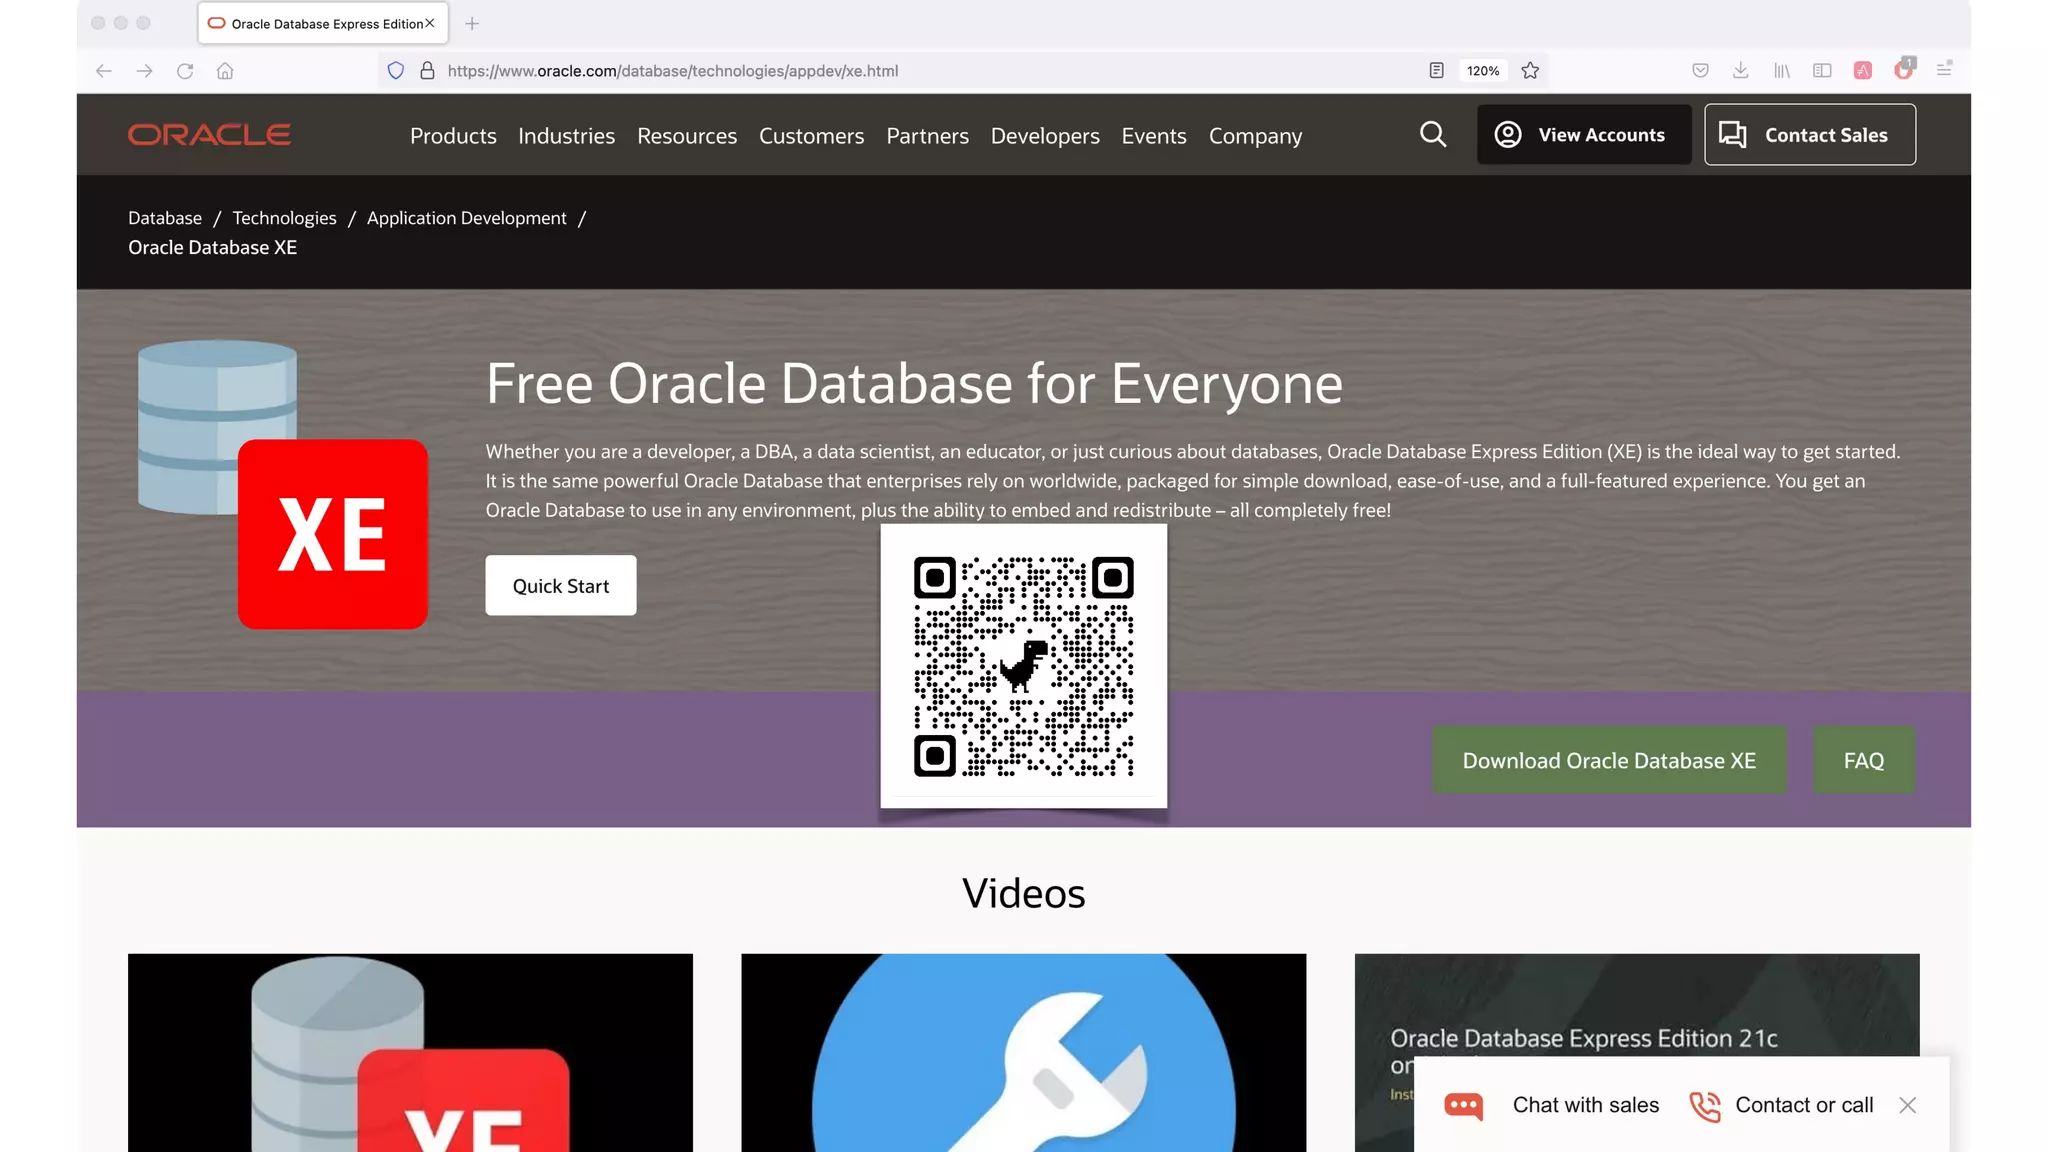Viewport: 2048px width, 1152px height.
Task: Toggle reader view icon in address bar
Action: click(x=1436, y=71)
